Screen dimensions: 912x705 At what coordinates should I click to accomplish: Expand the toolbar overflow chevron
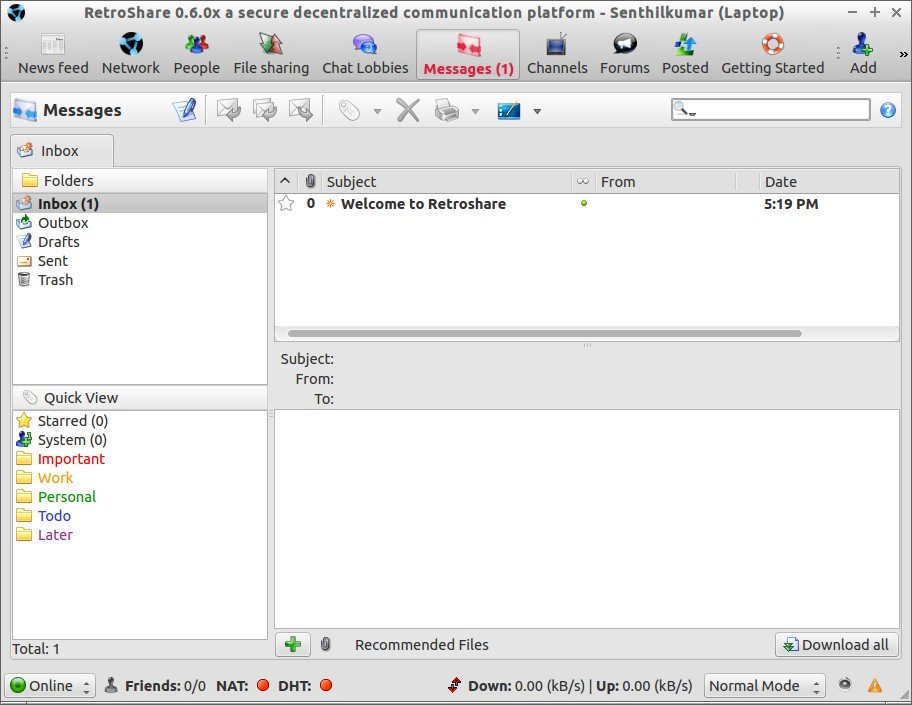pyautogui.click(x=903, y=54)
